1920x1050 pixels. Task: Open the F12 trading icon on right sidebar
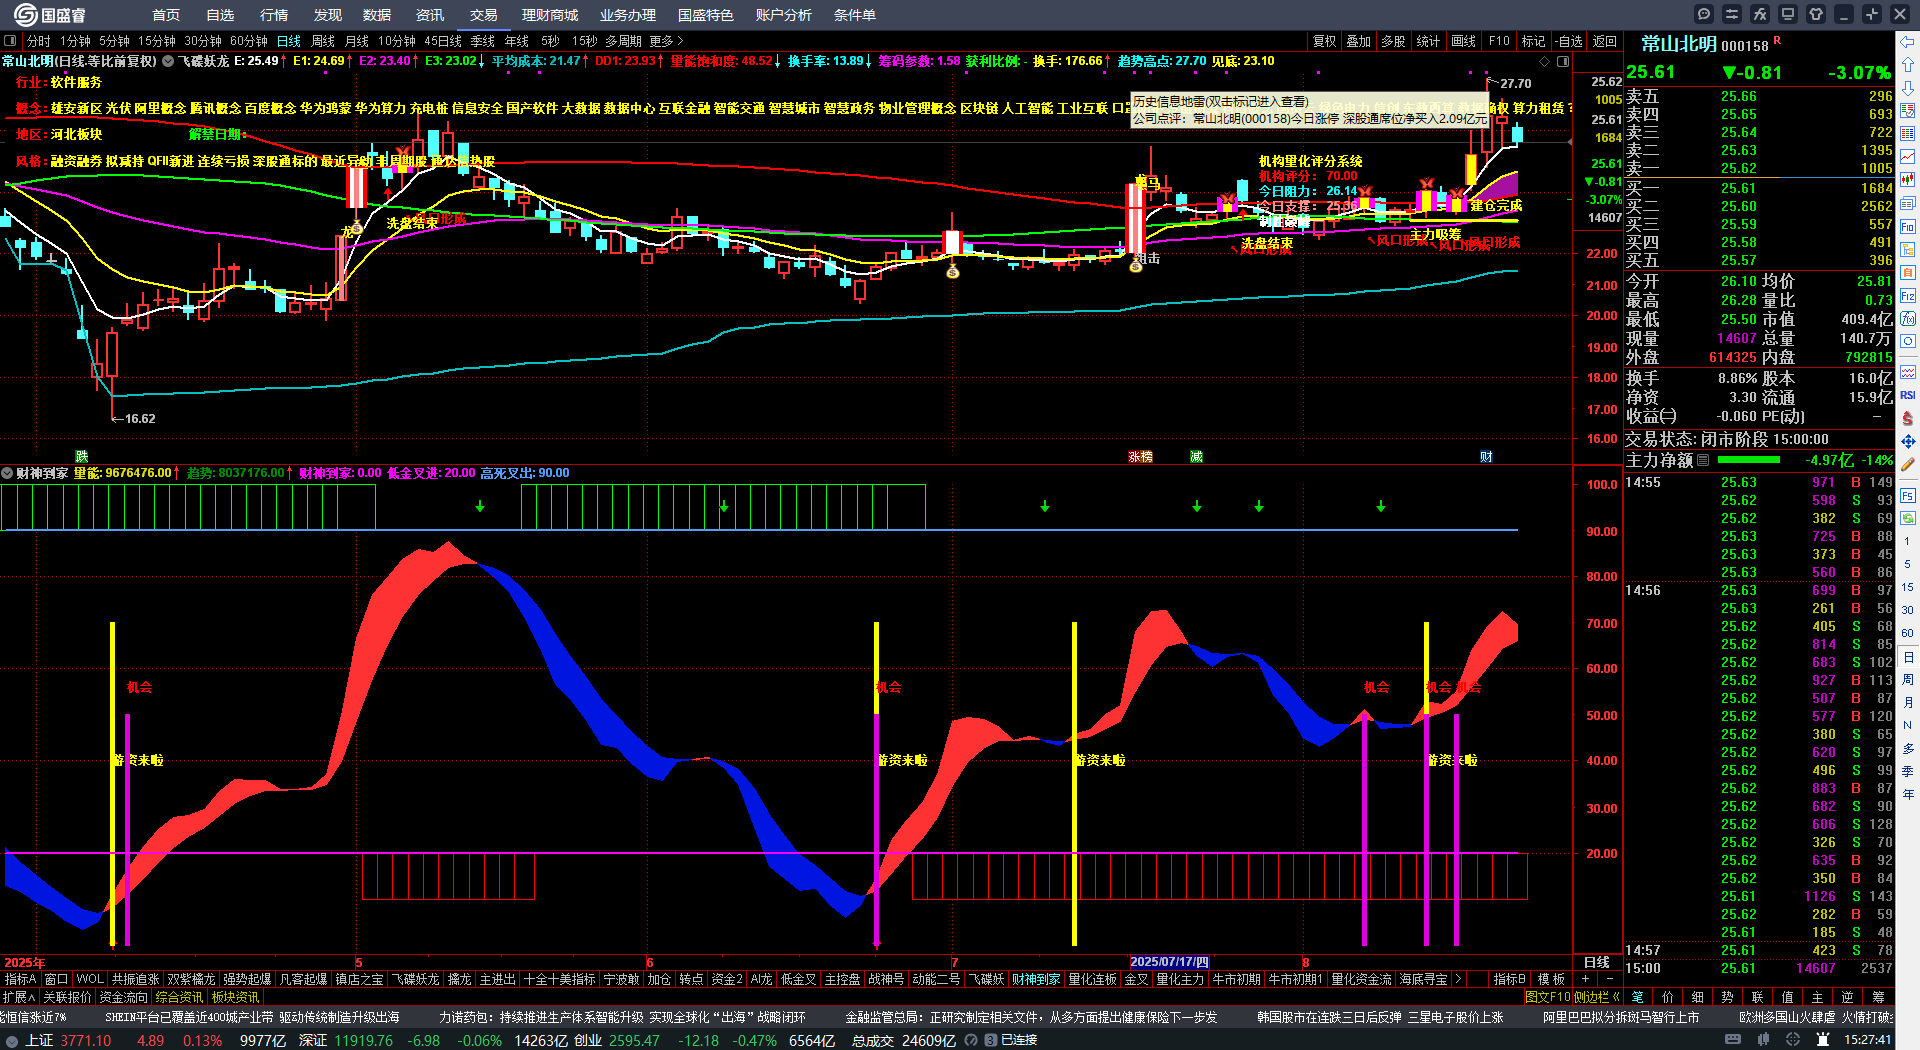(1908, 296)
